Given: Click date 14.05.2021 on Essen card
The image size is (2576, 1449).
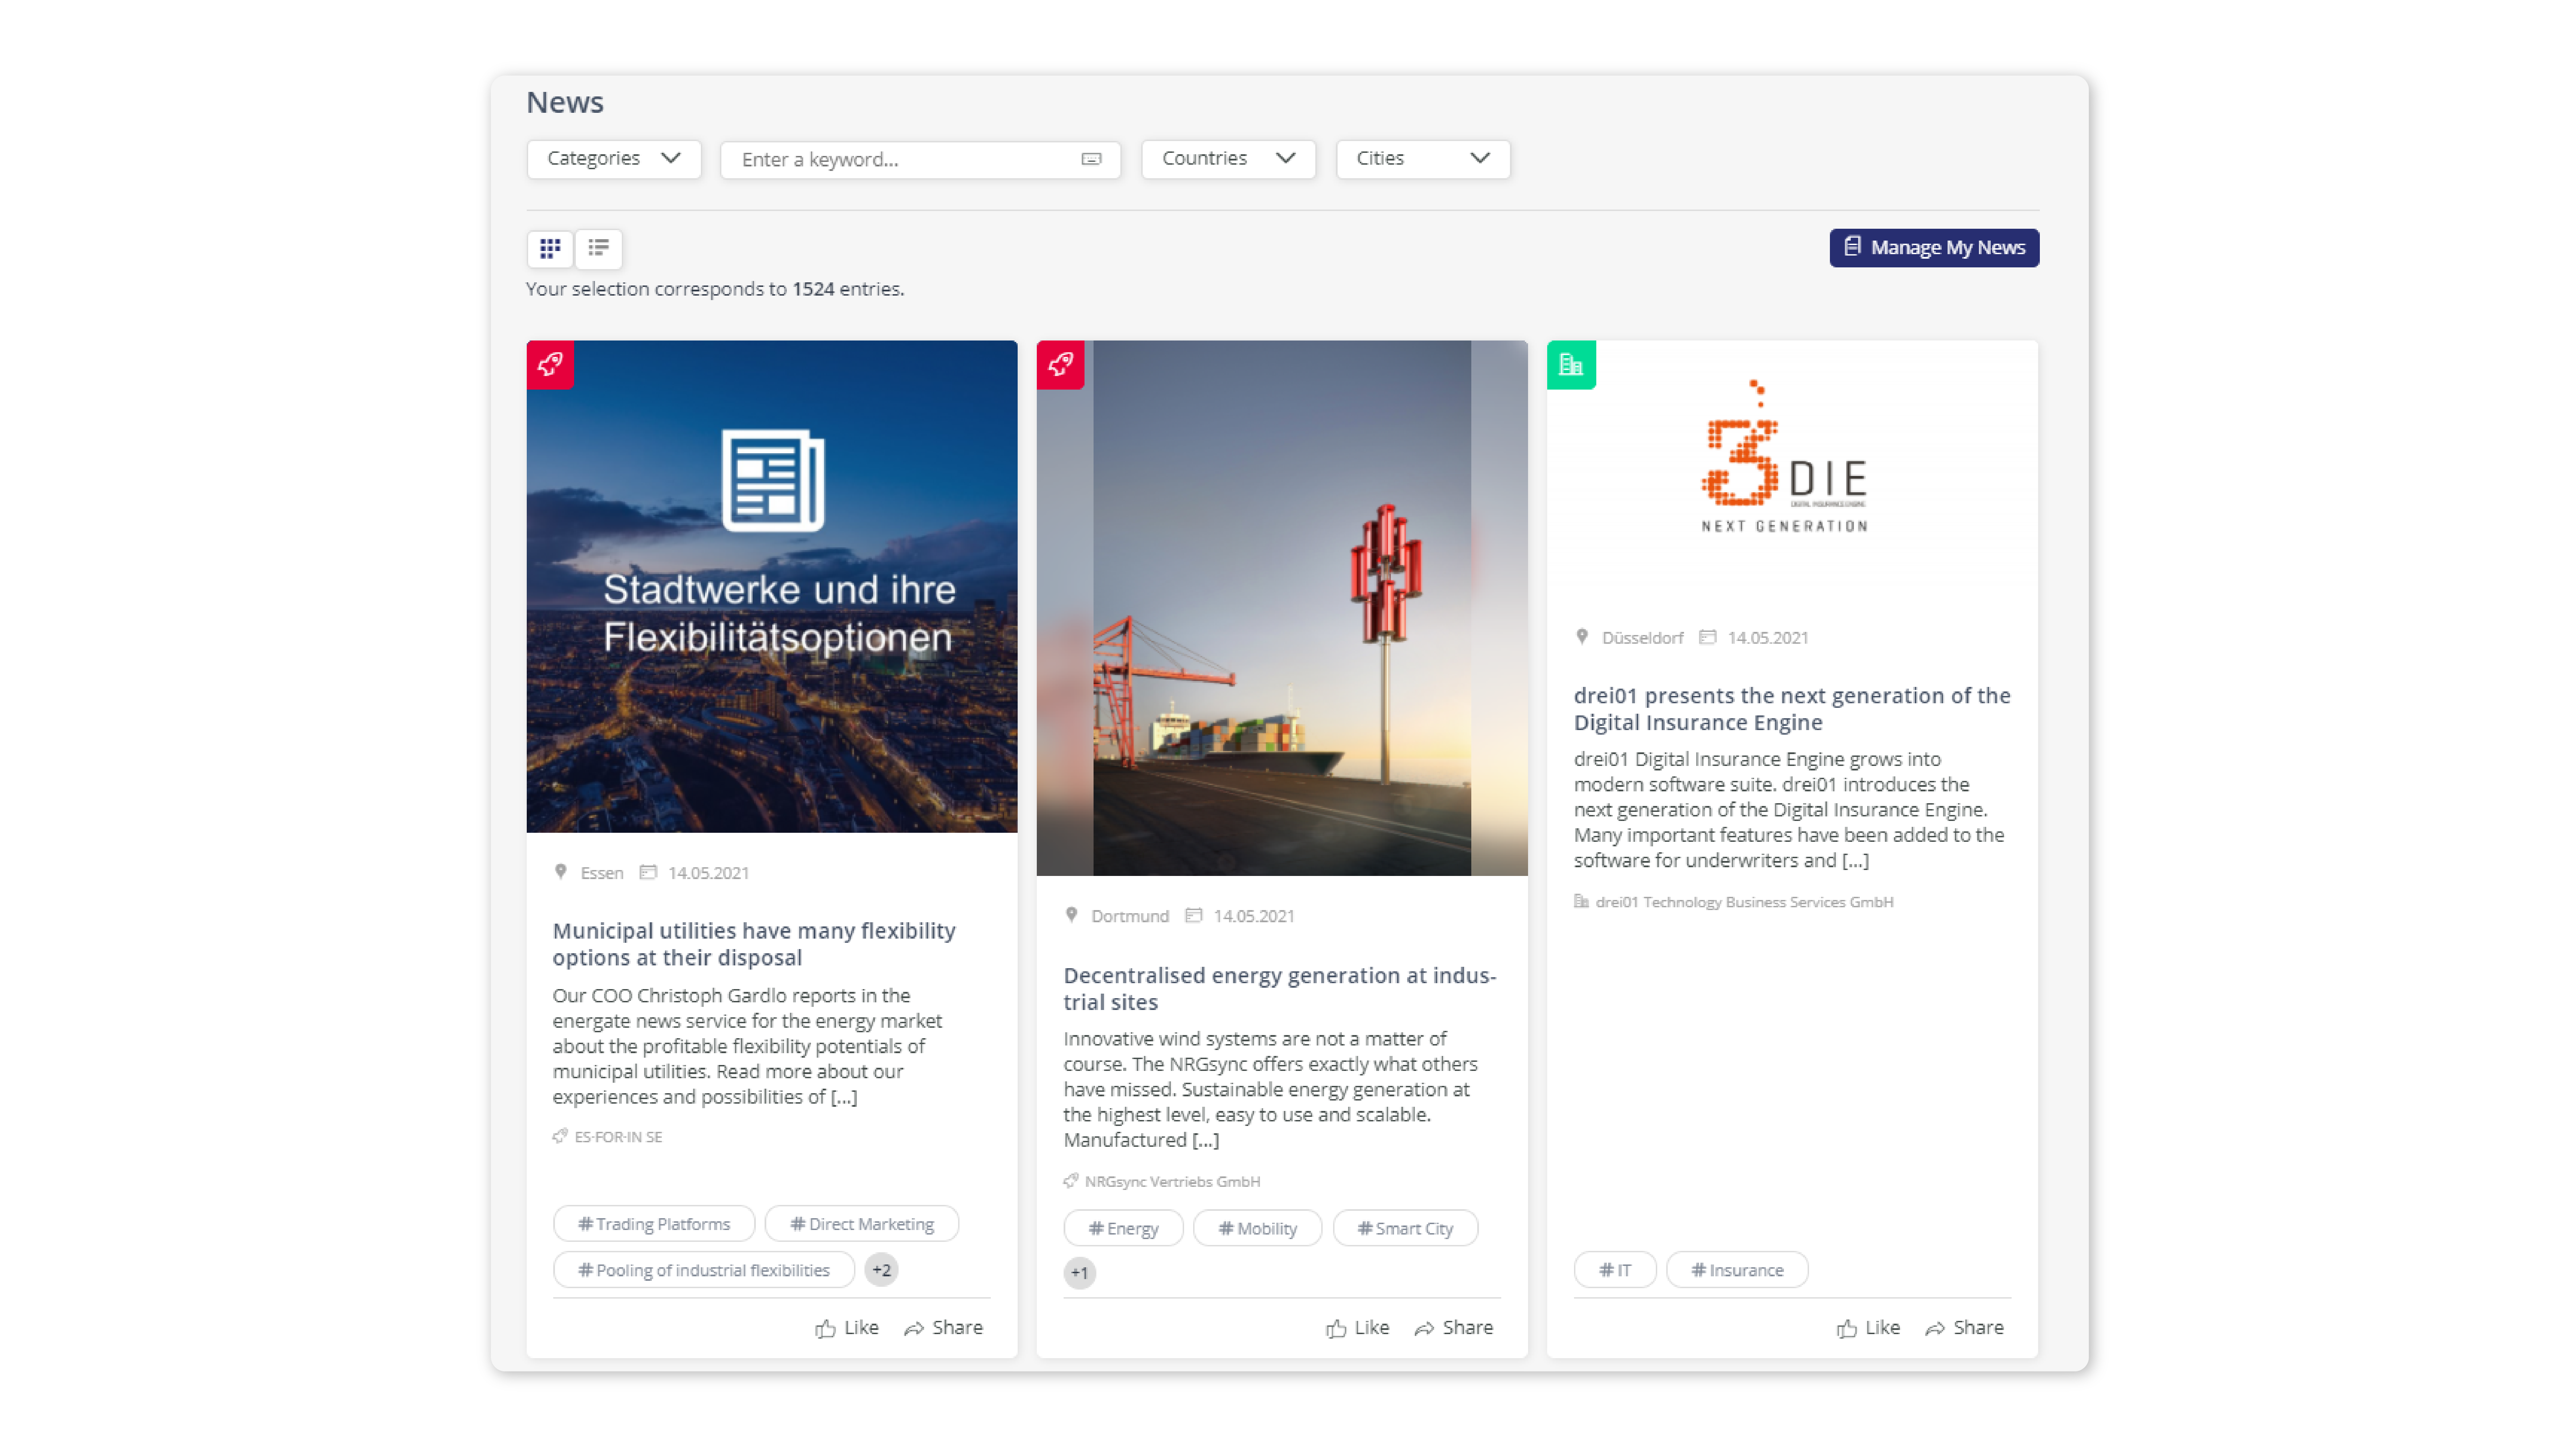Looking at the screenshot, I should (708, 873).
